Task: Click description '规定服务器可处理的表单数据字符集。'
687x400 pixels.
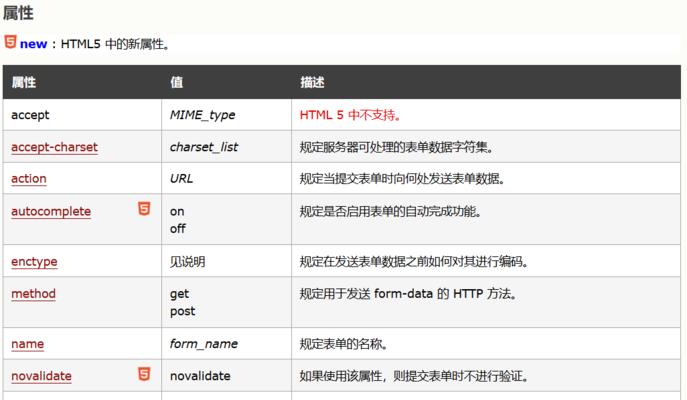Action: pyautogui.click(x=397, y=147)
